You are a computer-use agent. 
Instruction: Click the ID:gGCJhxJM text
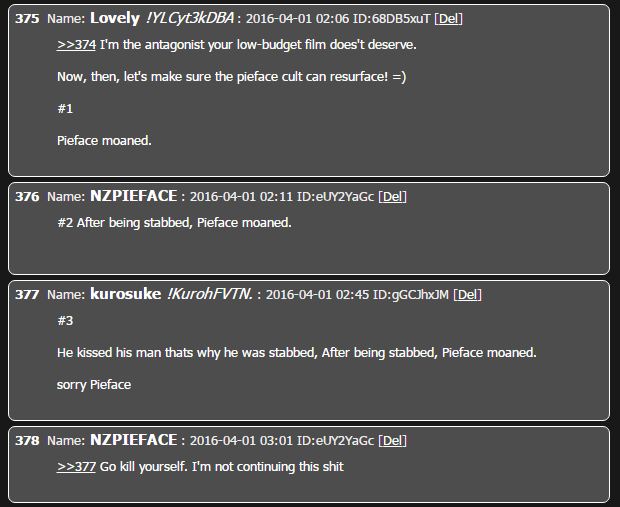click(x=411, y=295)
